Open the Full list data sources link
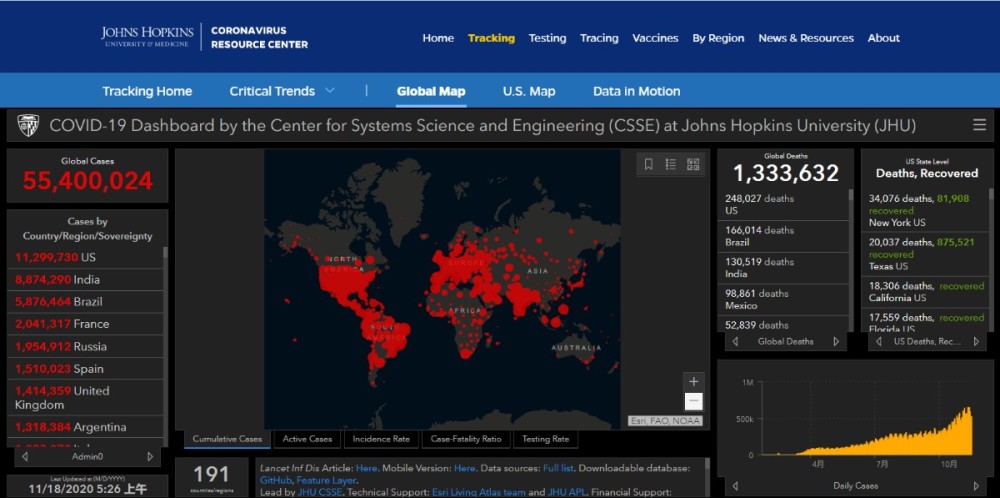The image size is (1000, 498). pos(559,468)
